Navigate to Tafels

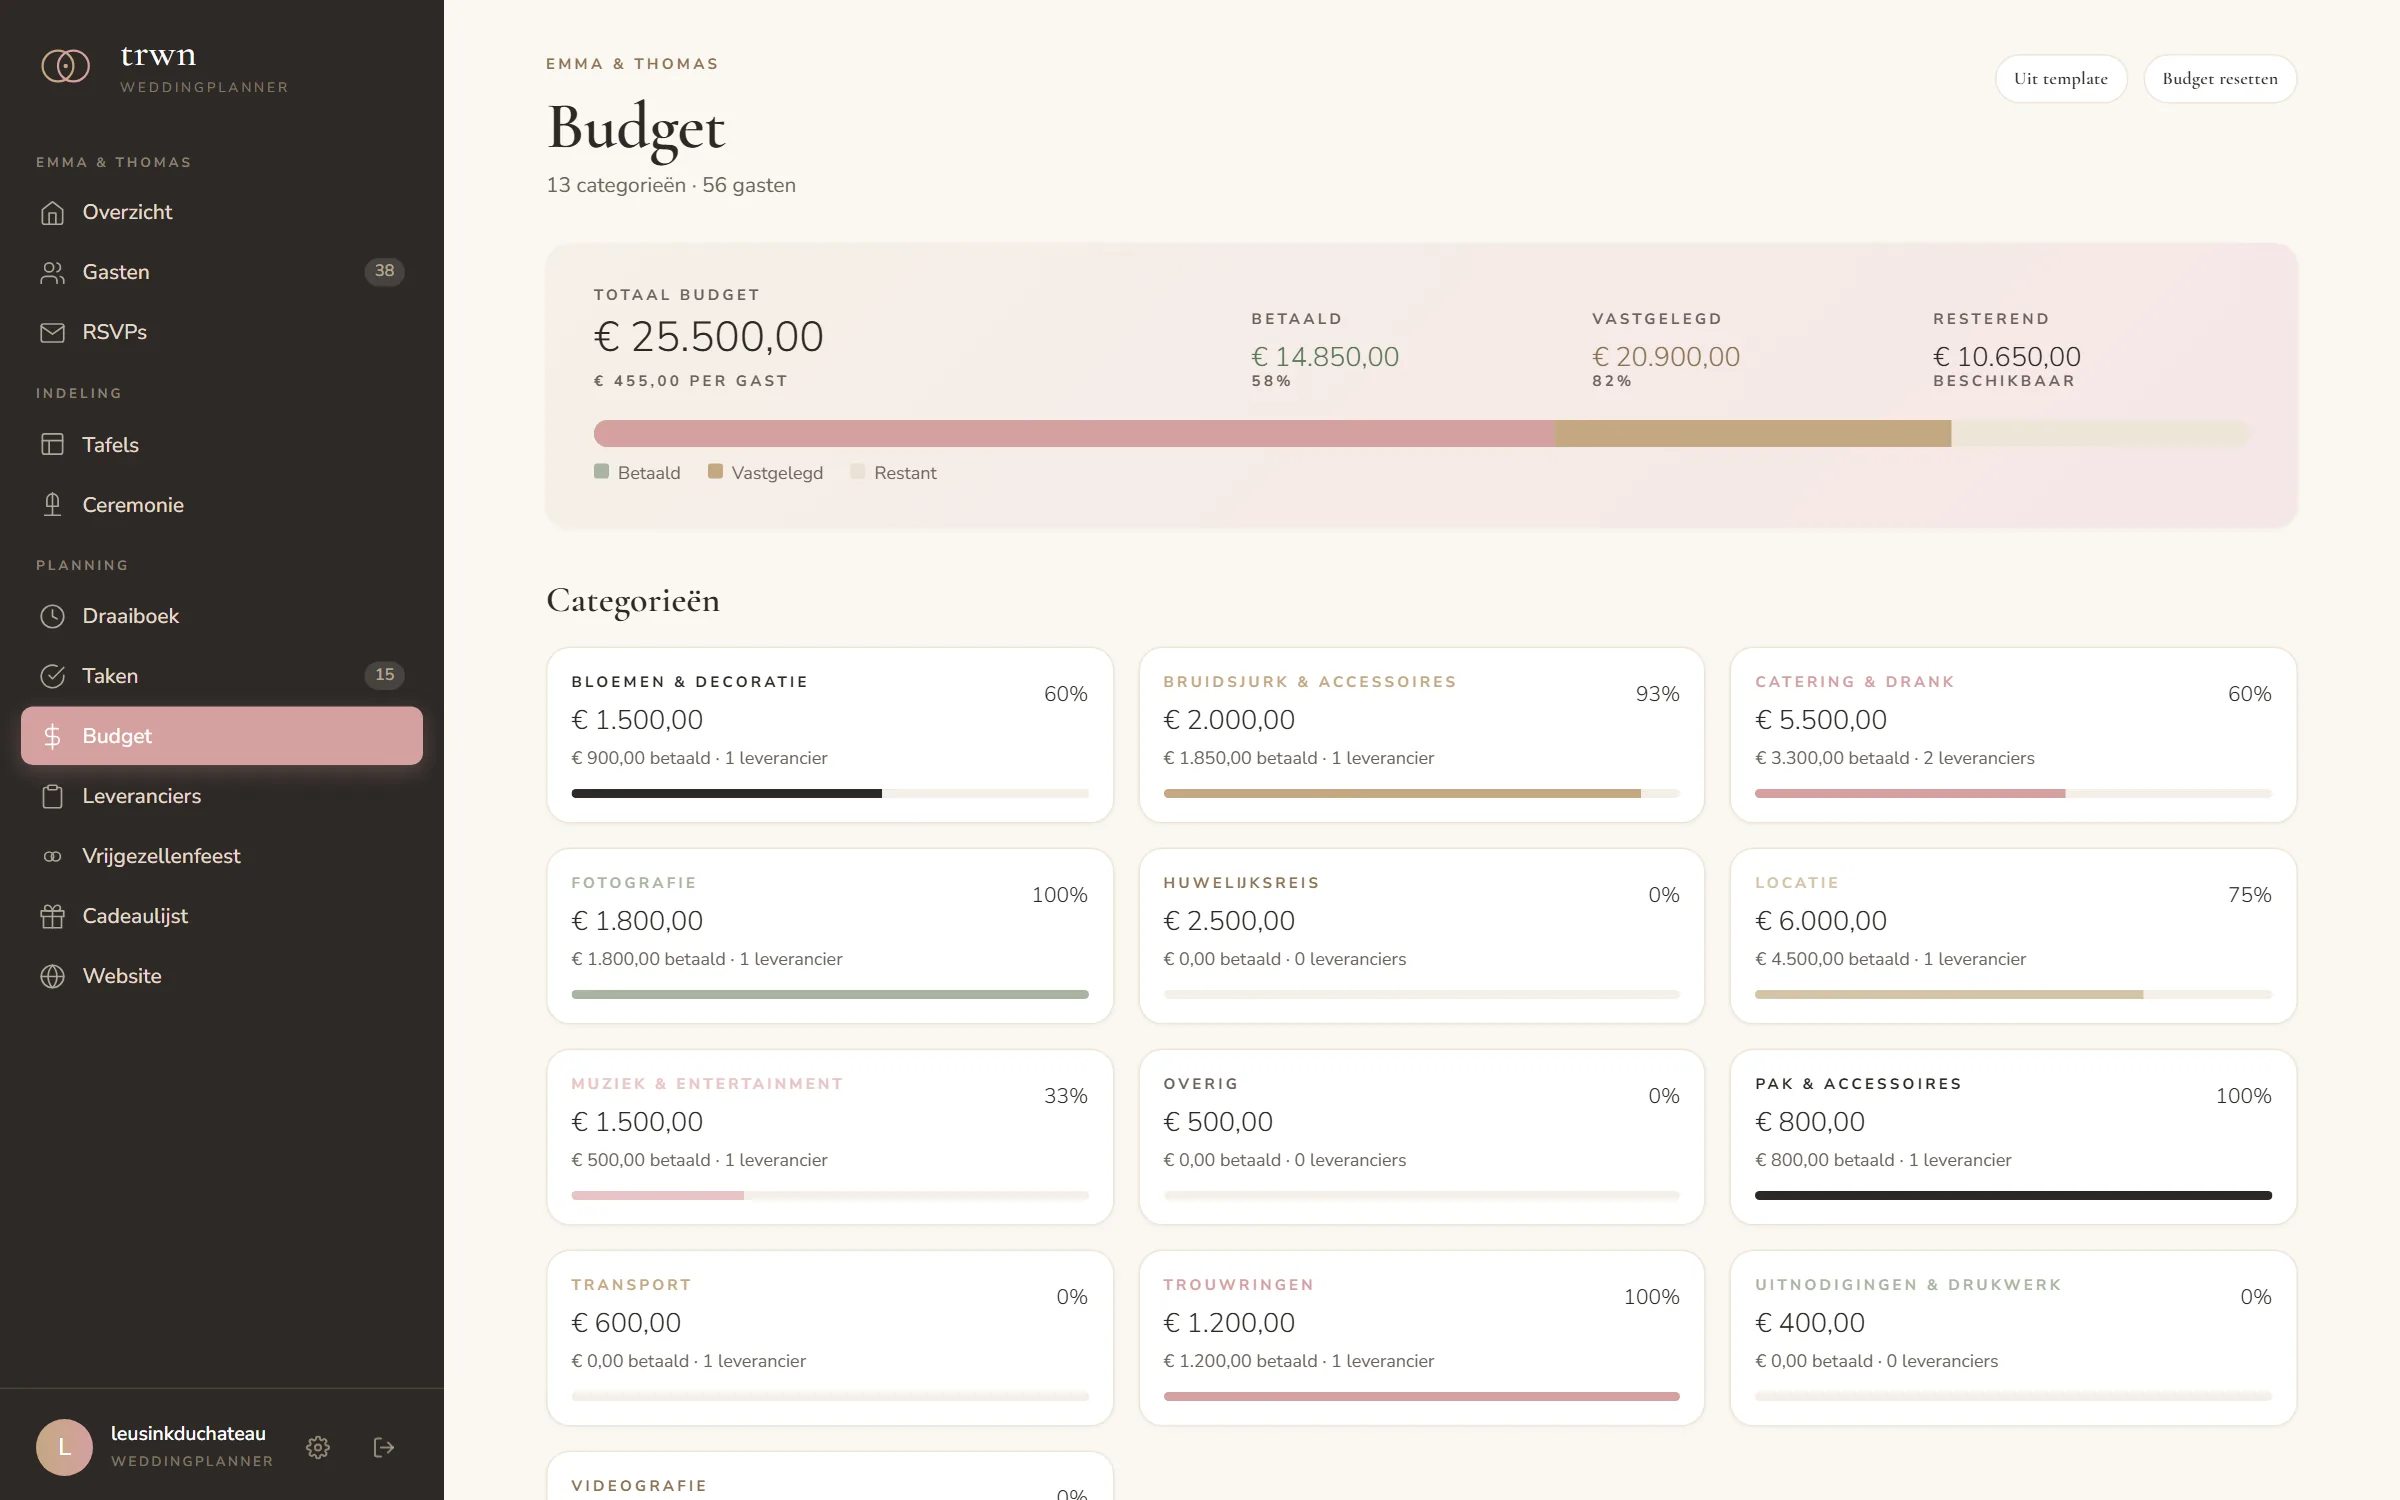tap(222, 445)
